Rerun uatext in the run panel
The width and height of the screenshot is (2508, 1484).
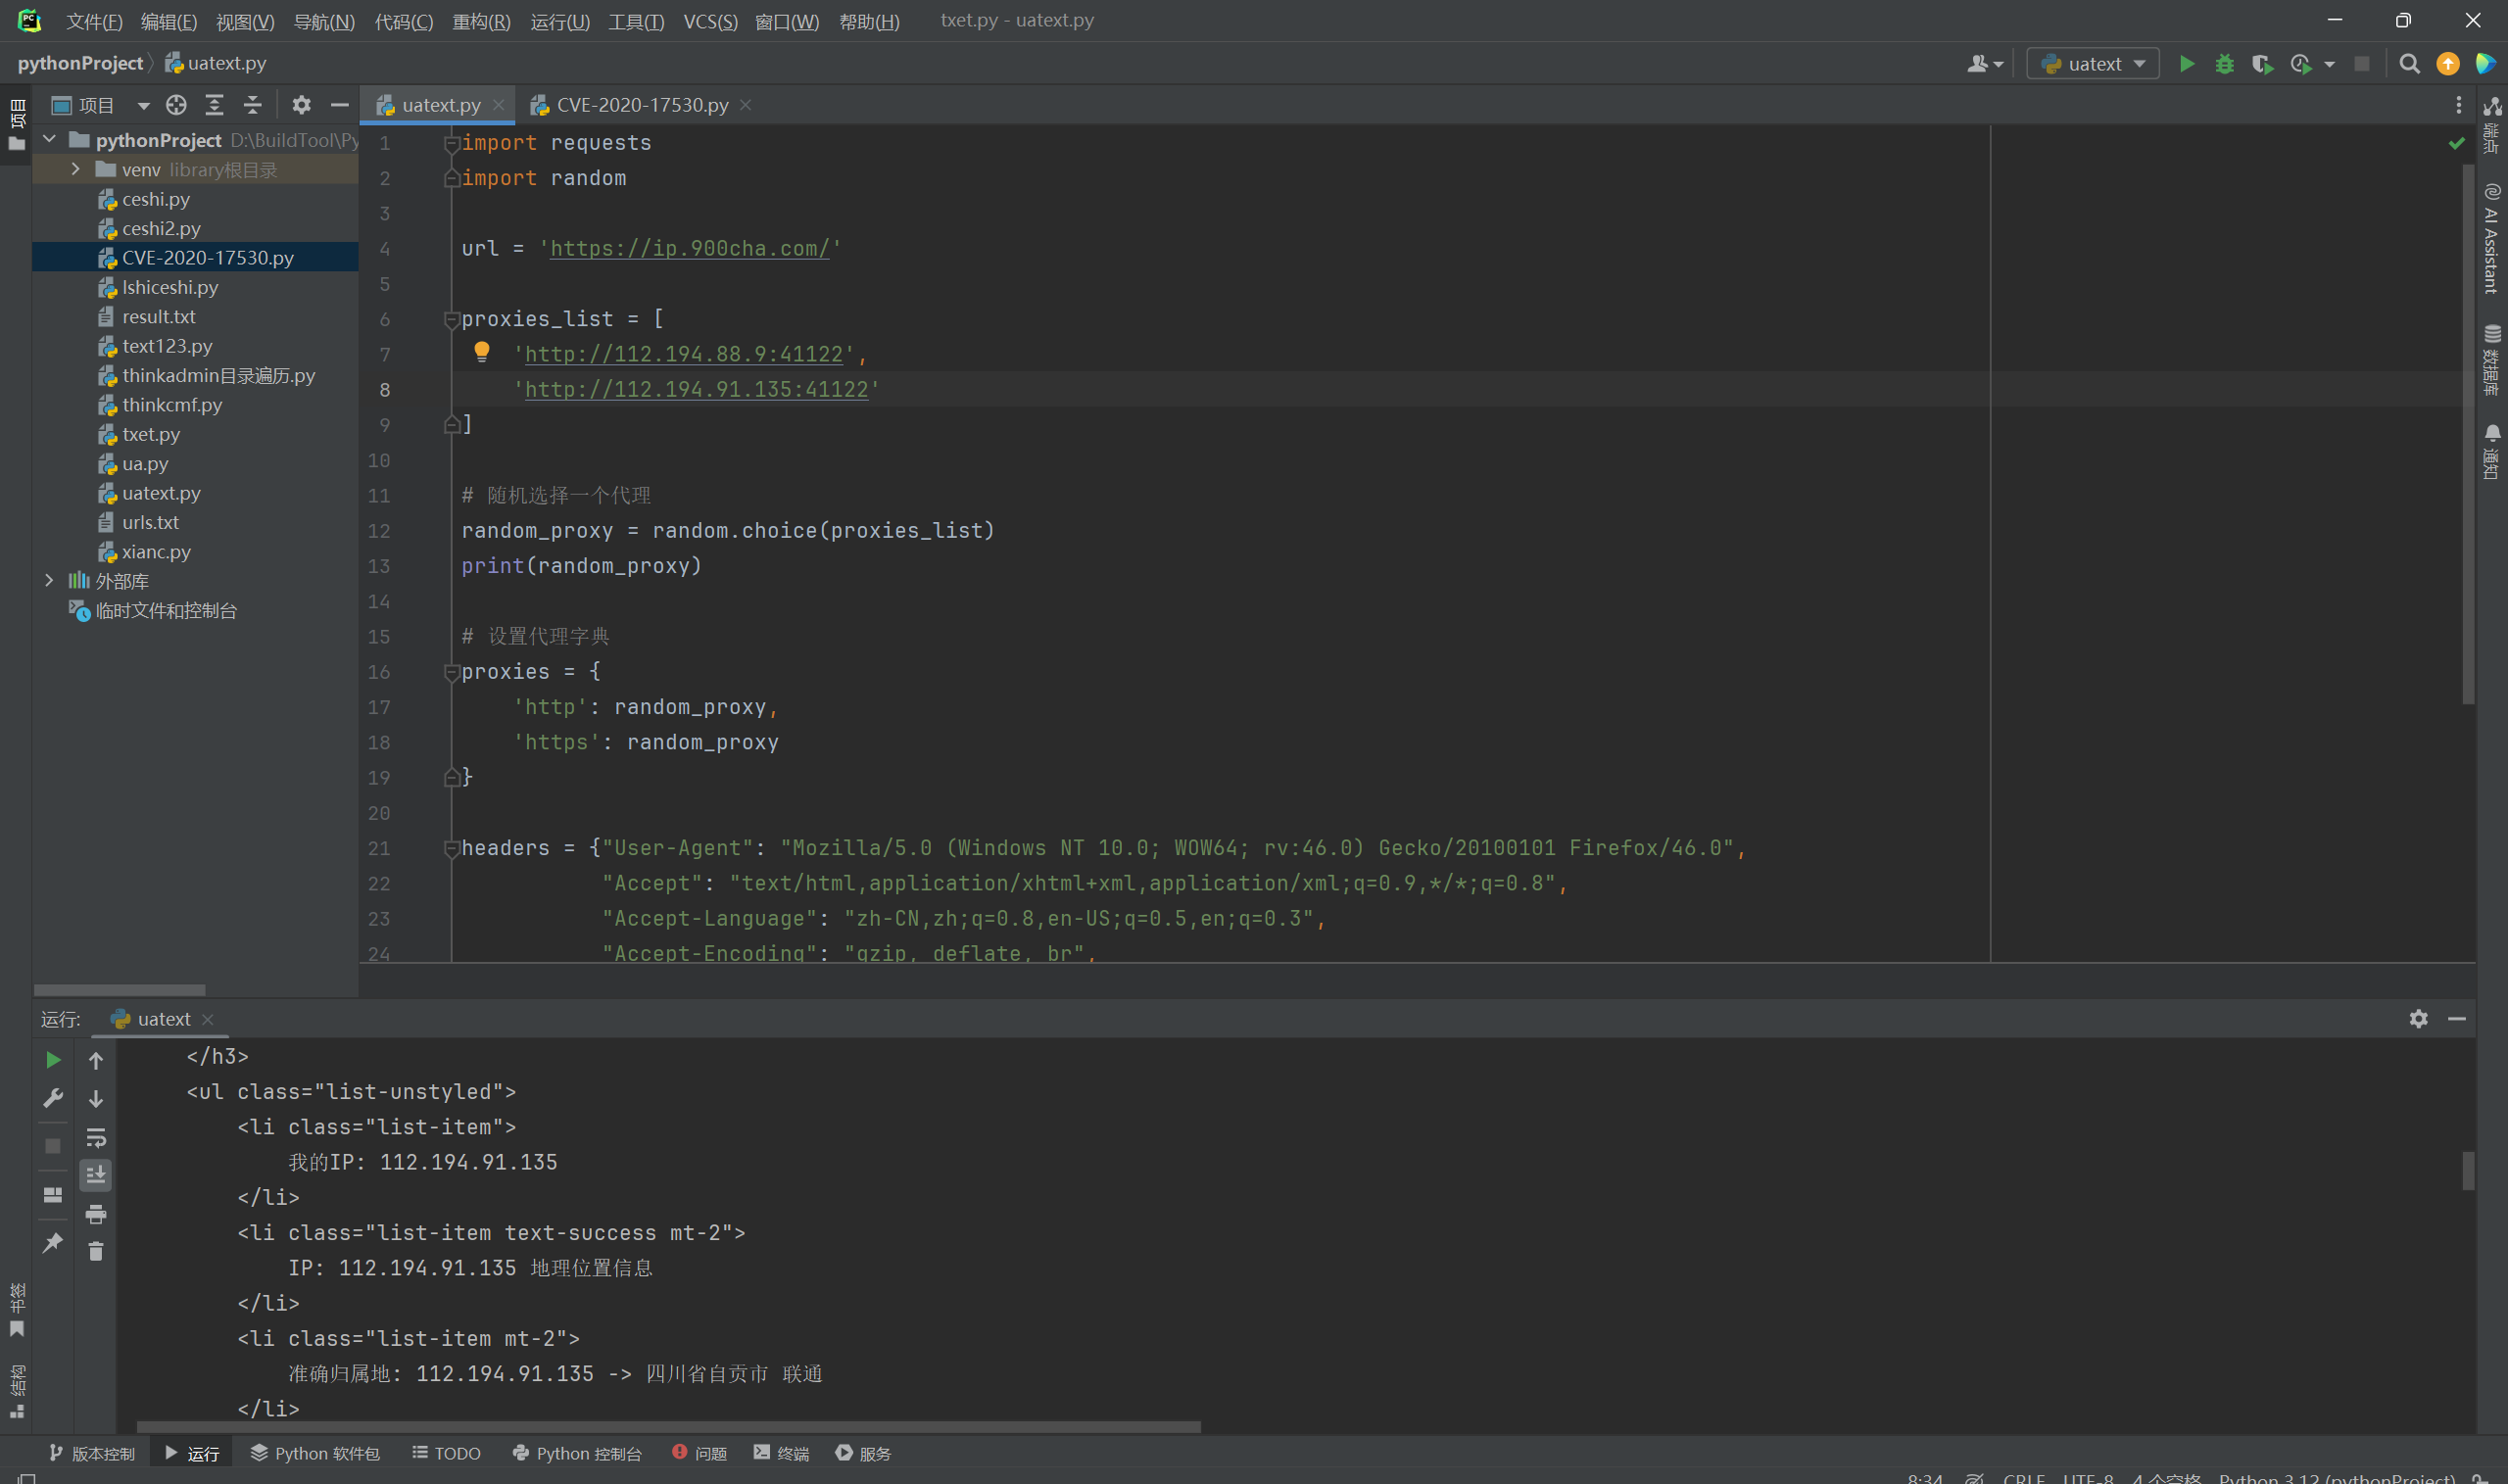(x=53, y=1060)
